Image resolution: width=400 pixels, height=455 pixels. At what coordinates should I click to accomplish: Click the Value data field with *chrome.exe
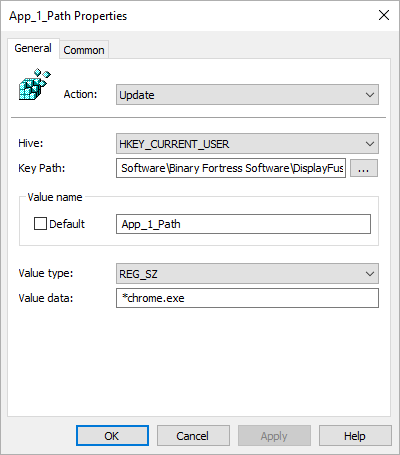[x=247, y=298]
